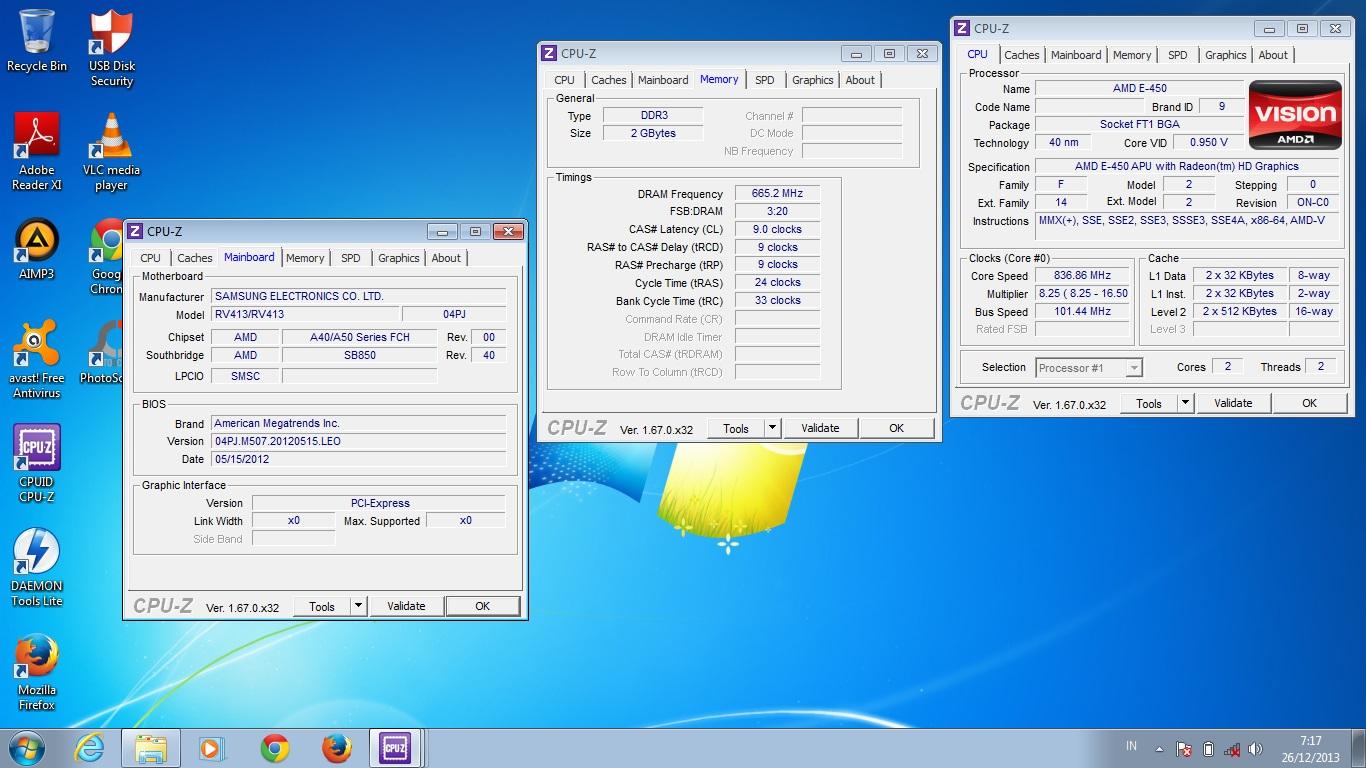
Task: Expand Tools dropdown arrow in Memory window
Action: click(772, 428)
